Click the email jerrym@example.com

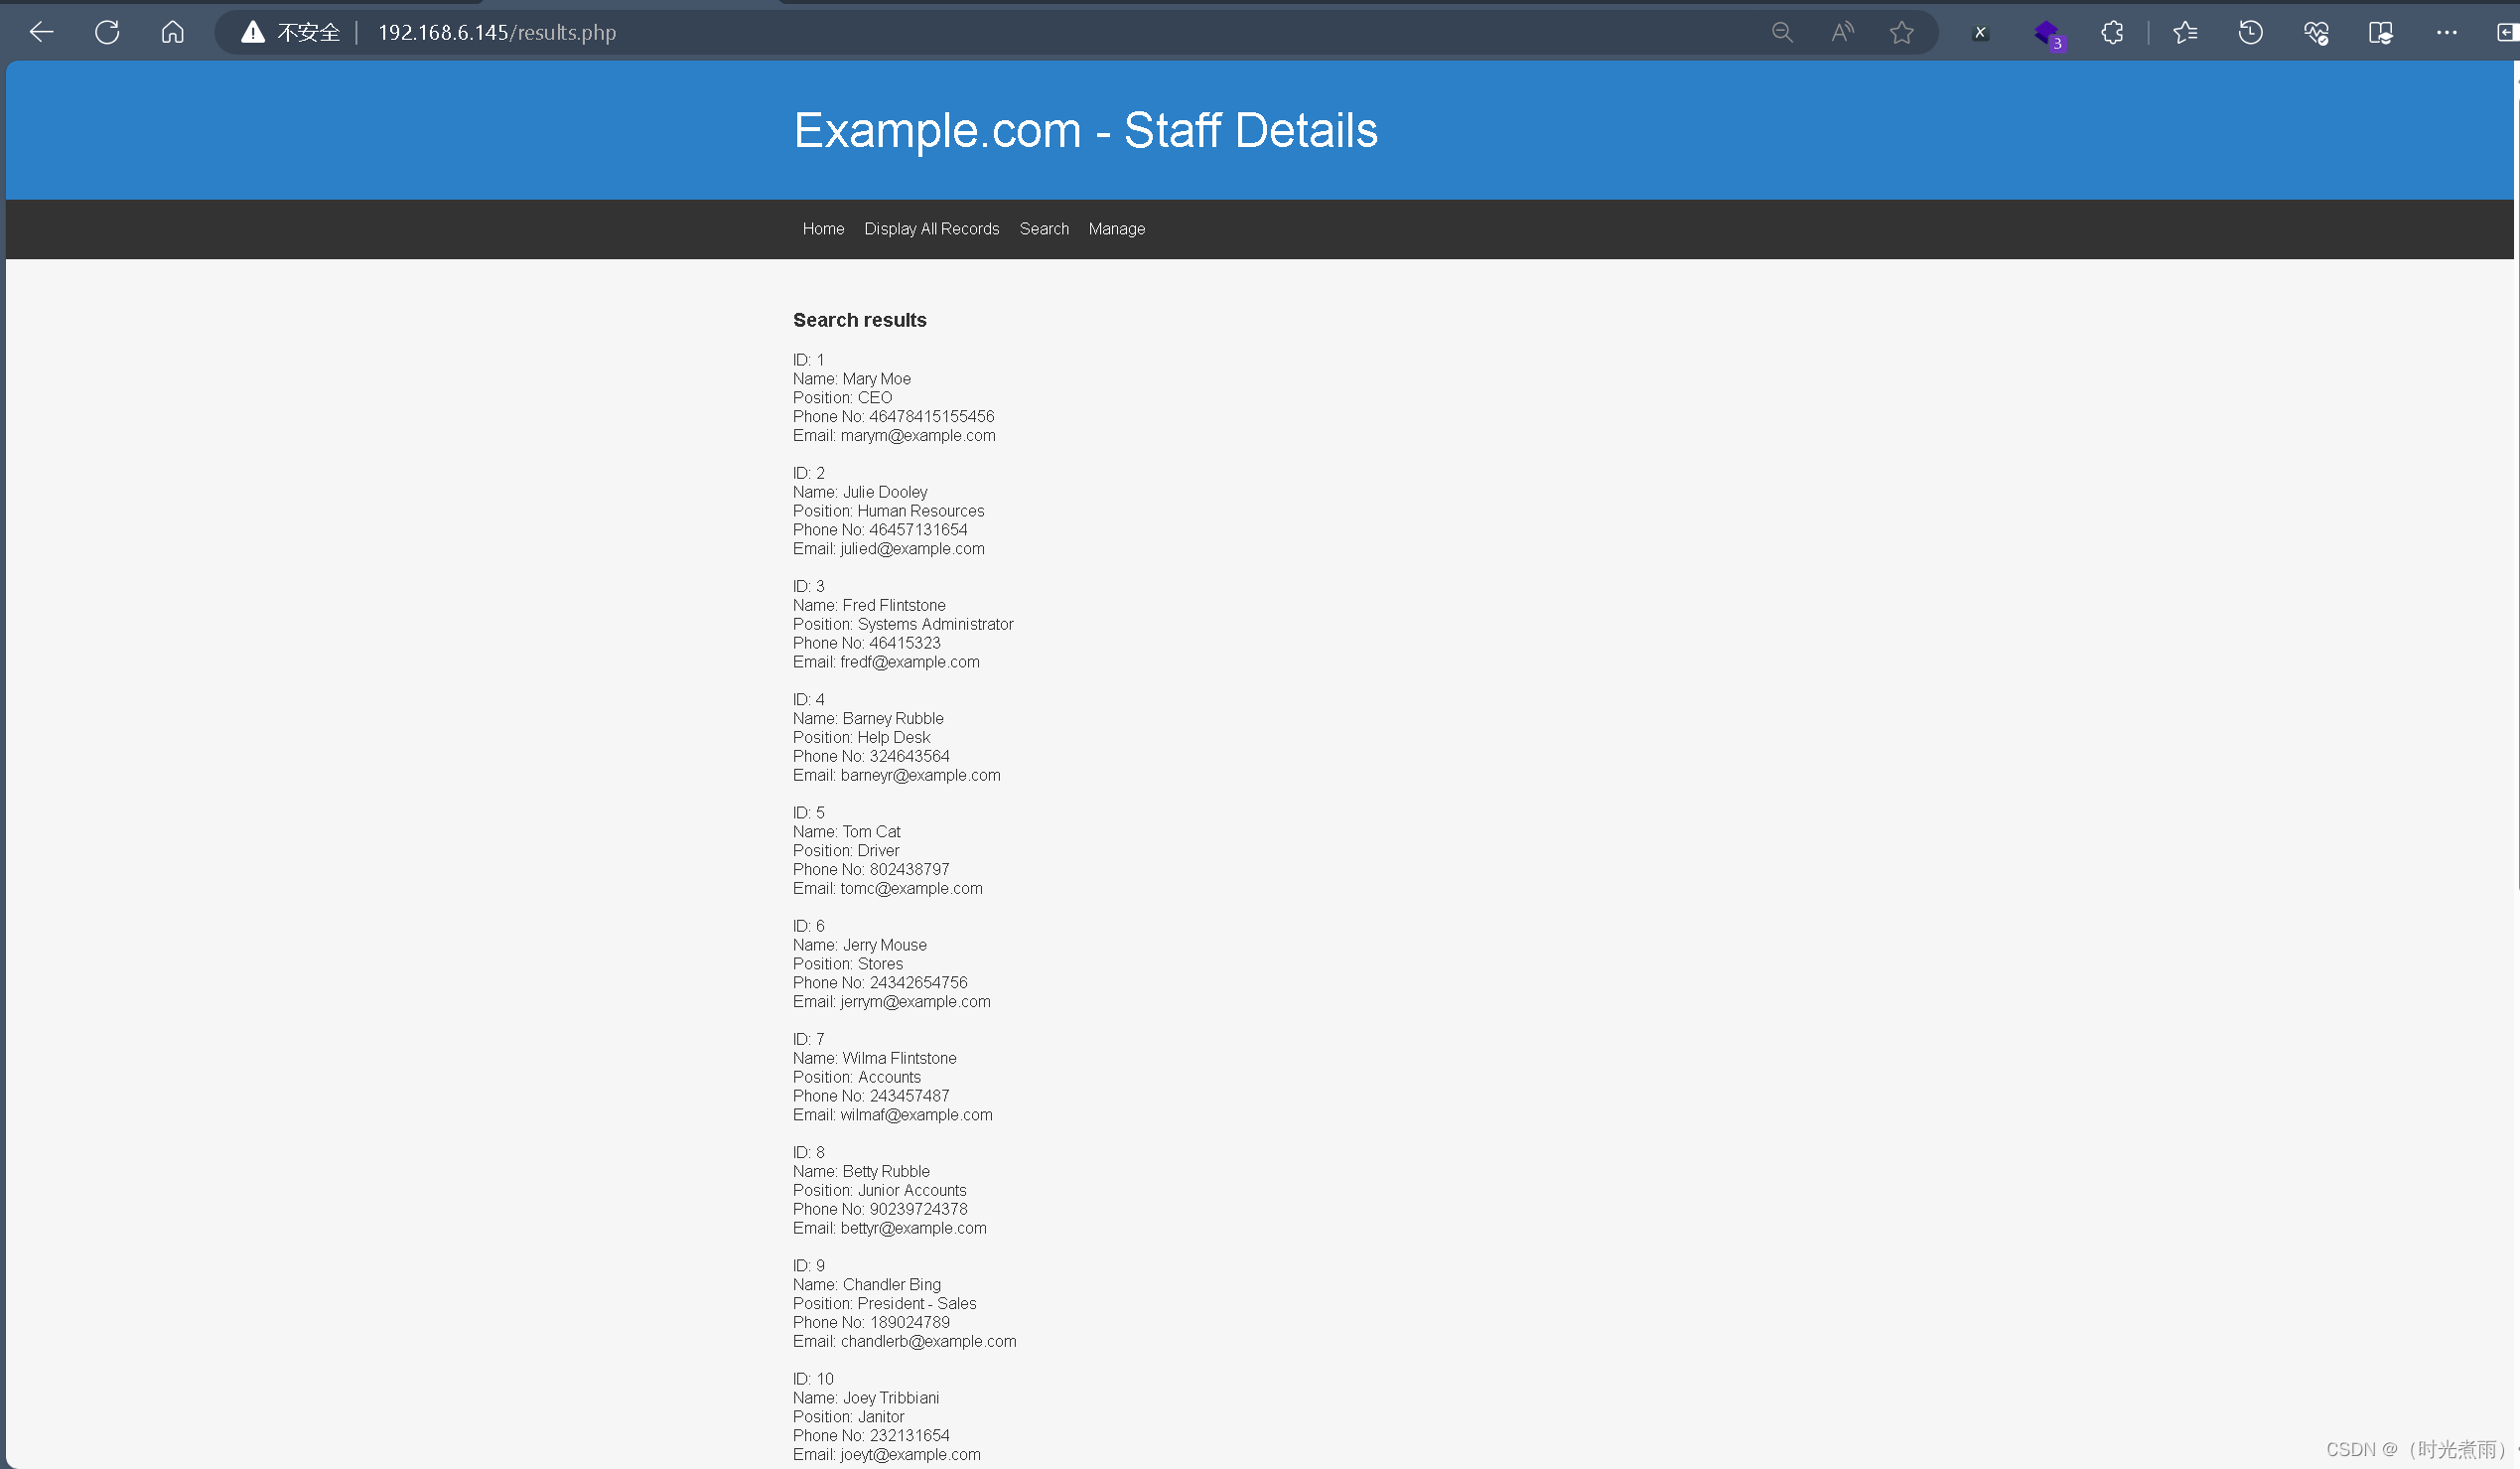(x=915, y=1002)
